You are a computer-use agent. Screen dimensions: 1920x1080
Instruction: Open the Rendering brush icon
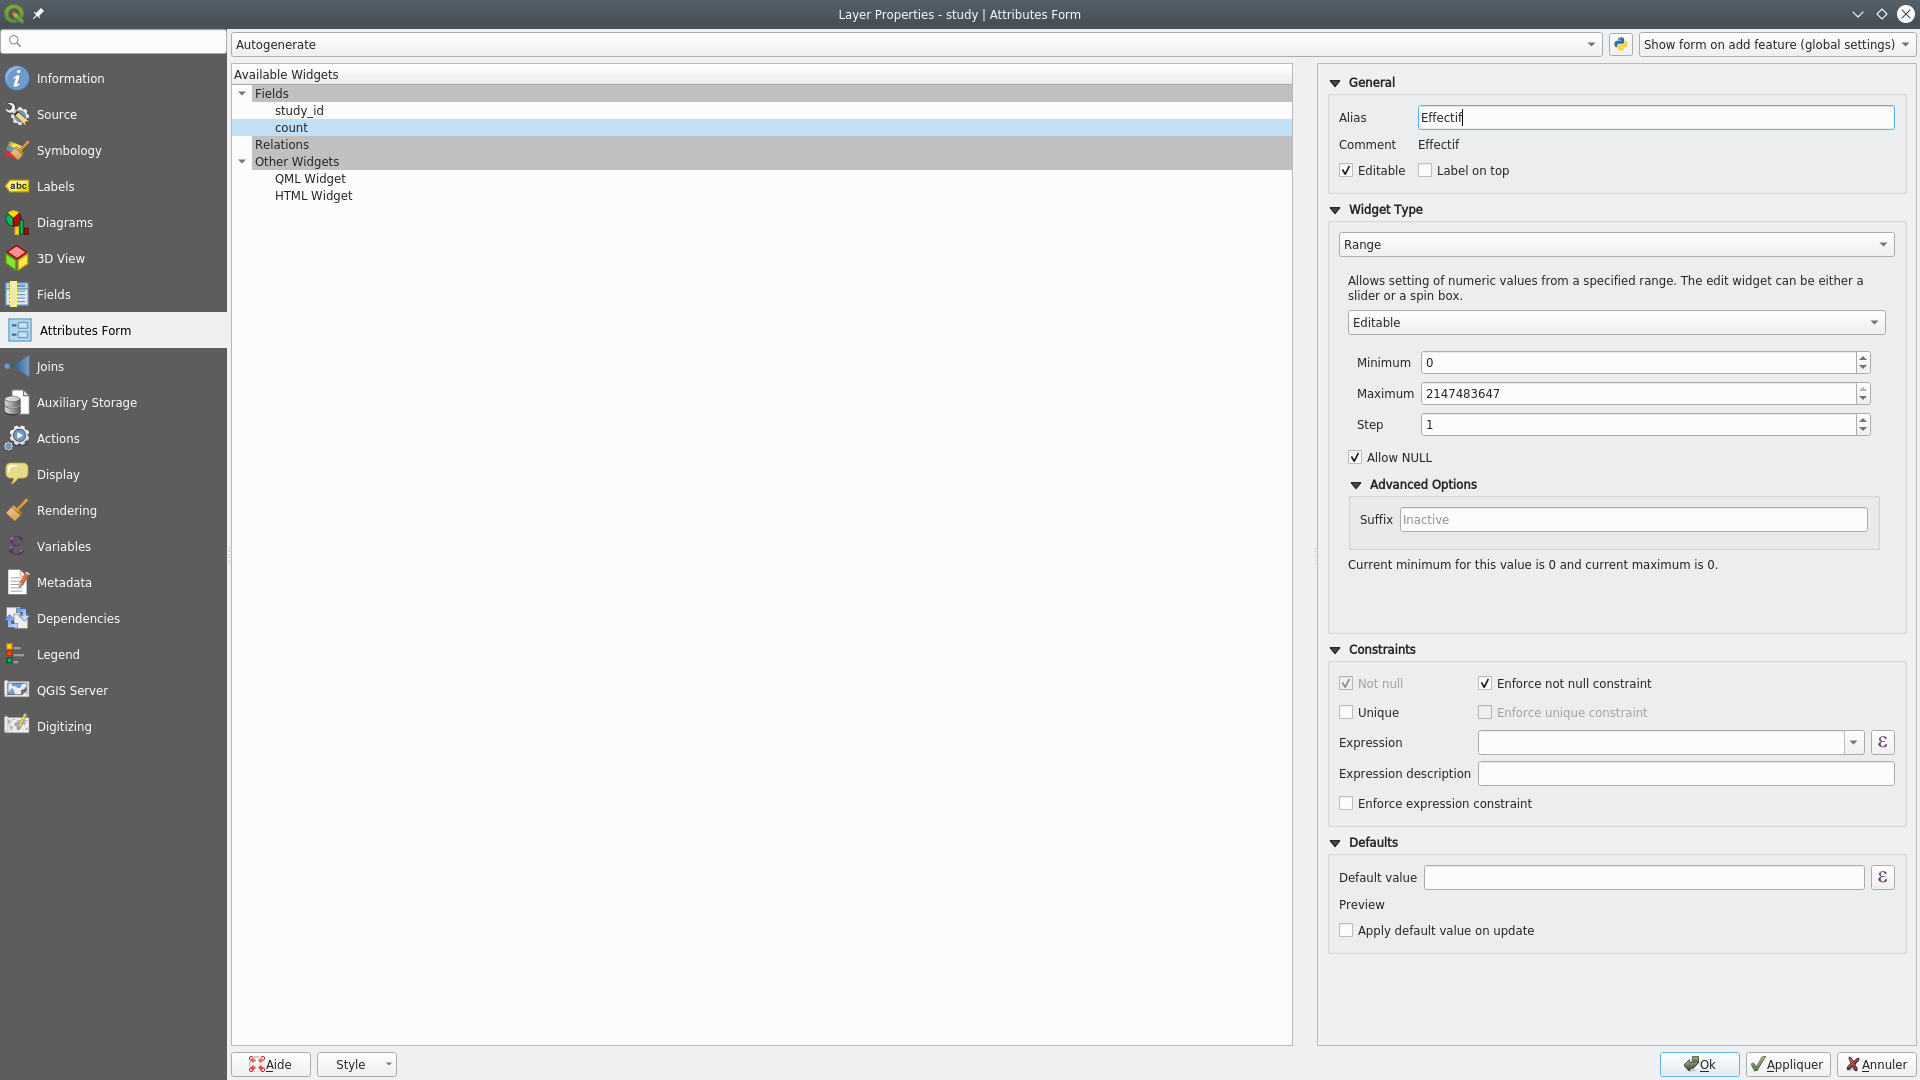coord(17,510)
